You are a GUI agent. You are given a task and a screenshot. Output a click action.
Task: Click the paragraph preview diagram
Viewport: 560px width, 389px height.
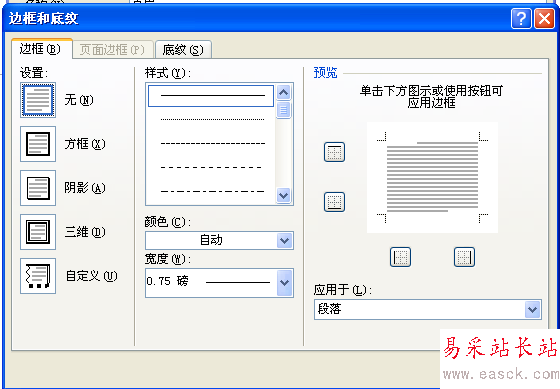pos(432,178)
